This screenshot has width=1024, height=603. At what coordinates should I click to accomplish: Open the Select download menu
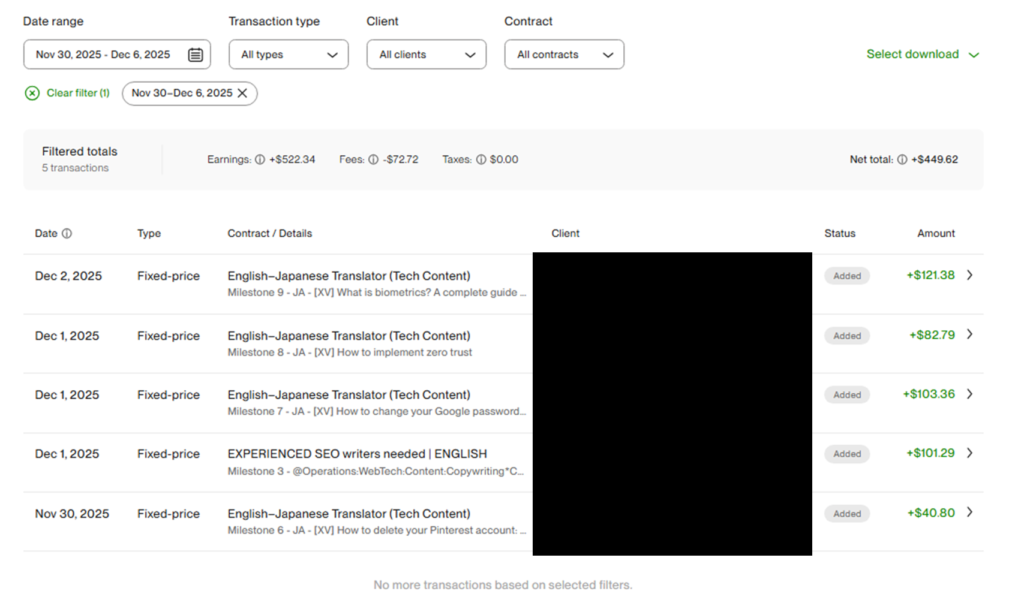point(922,55)
